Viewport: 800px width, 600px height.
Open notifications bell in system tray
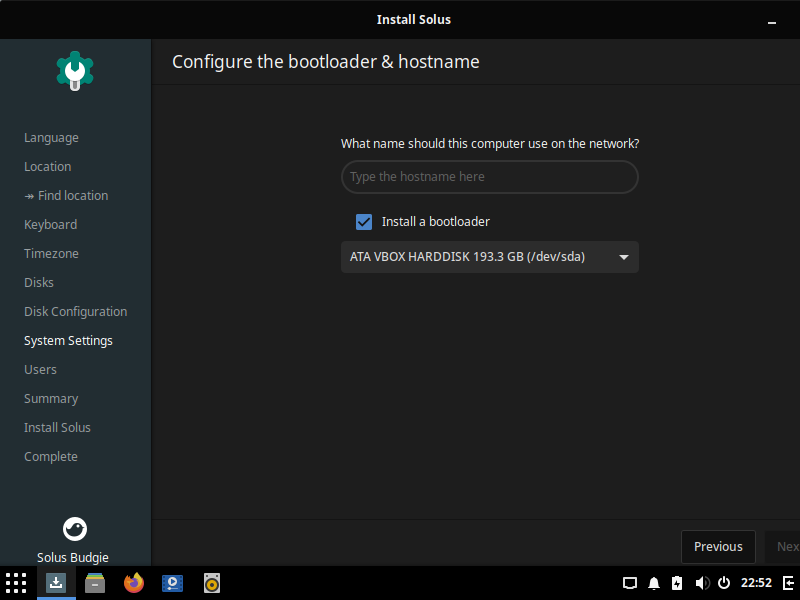coord(654,583)
